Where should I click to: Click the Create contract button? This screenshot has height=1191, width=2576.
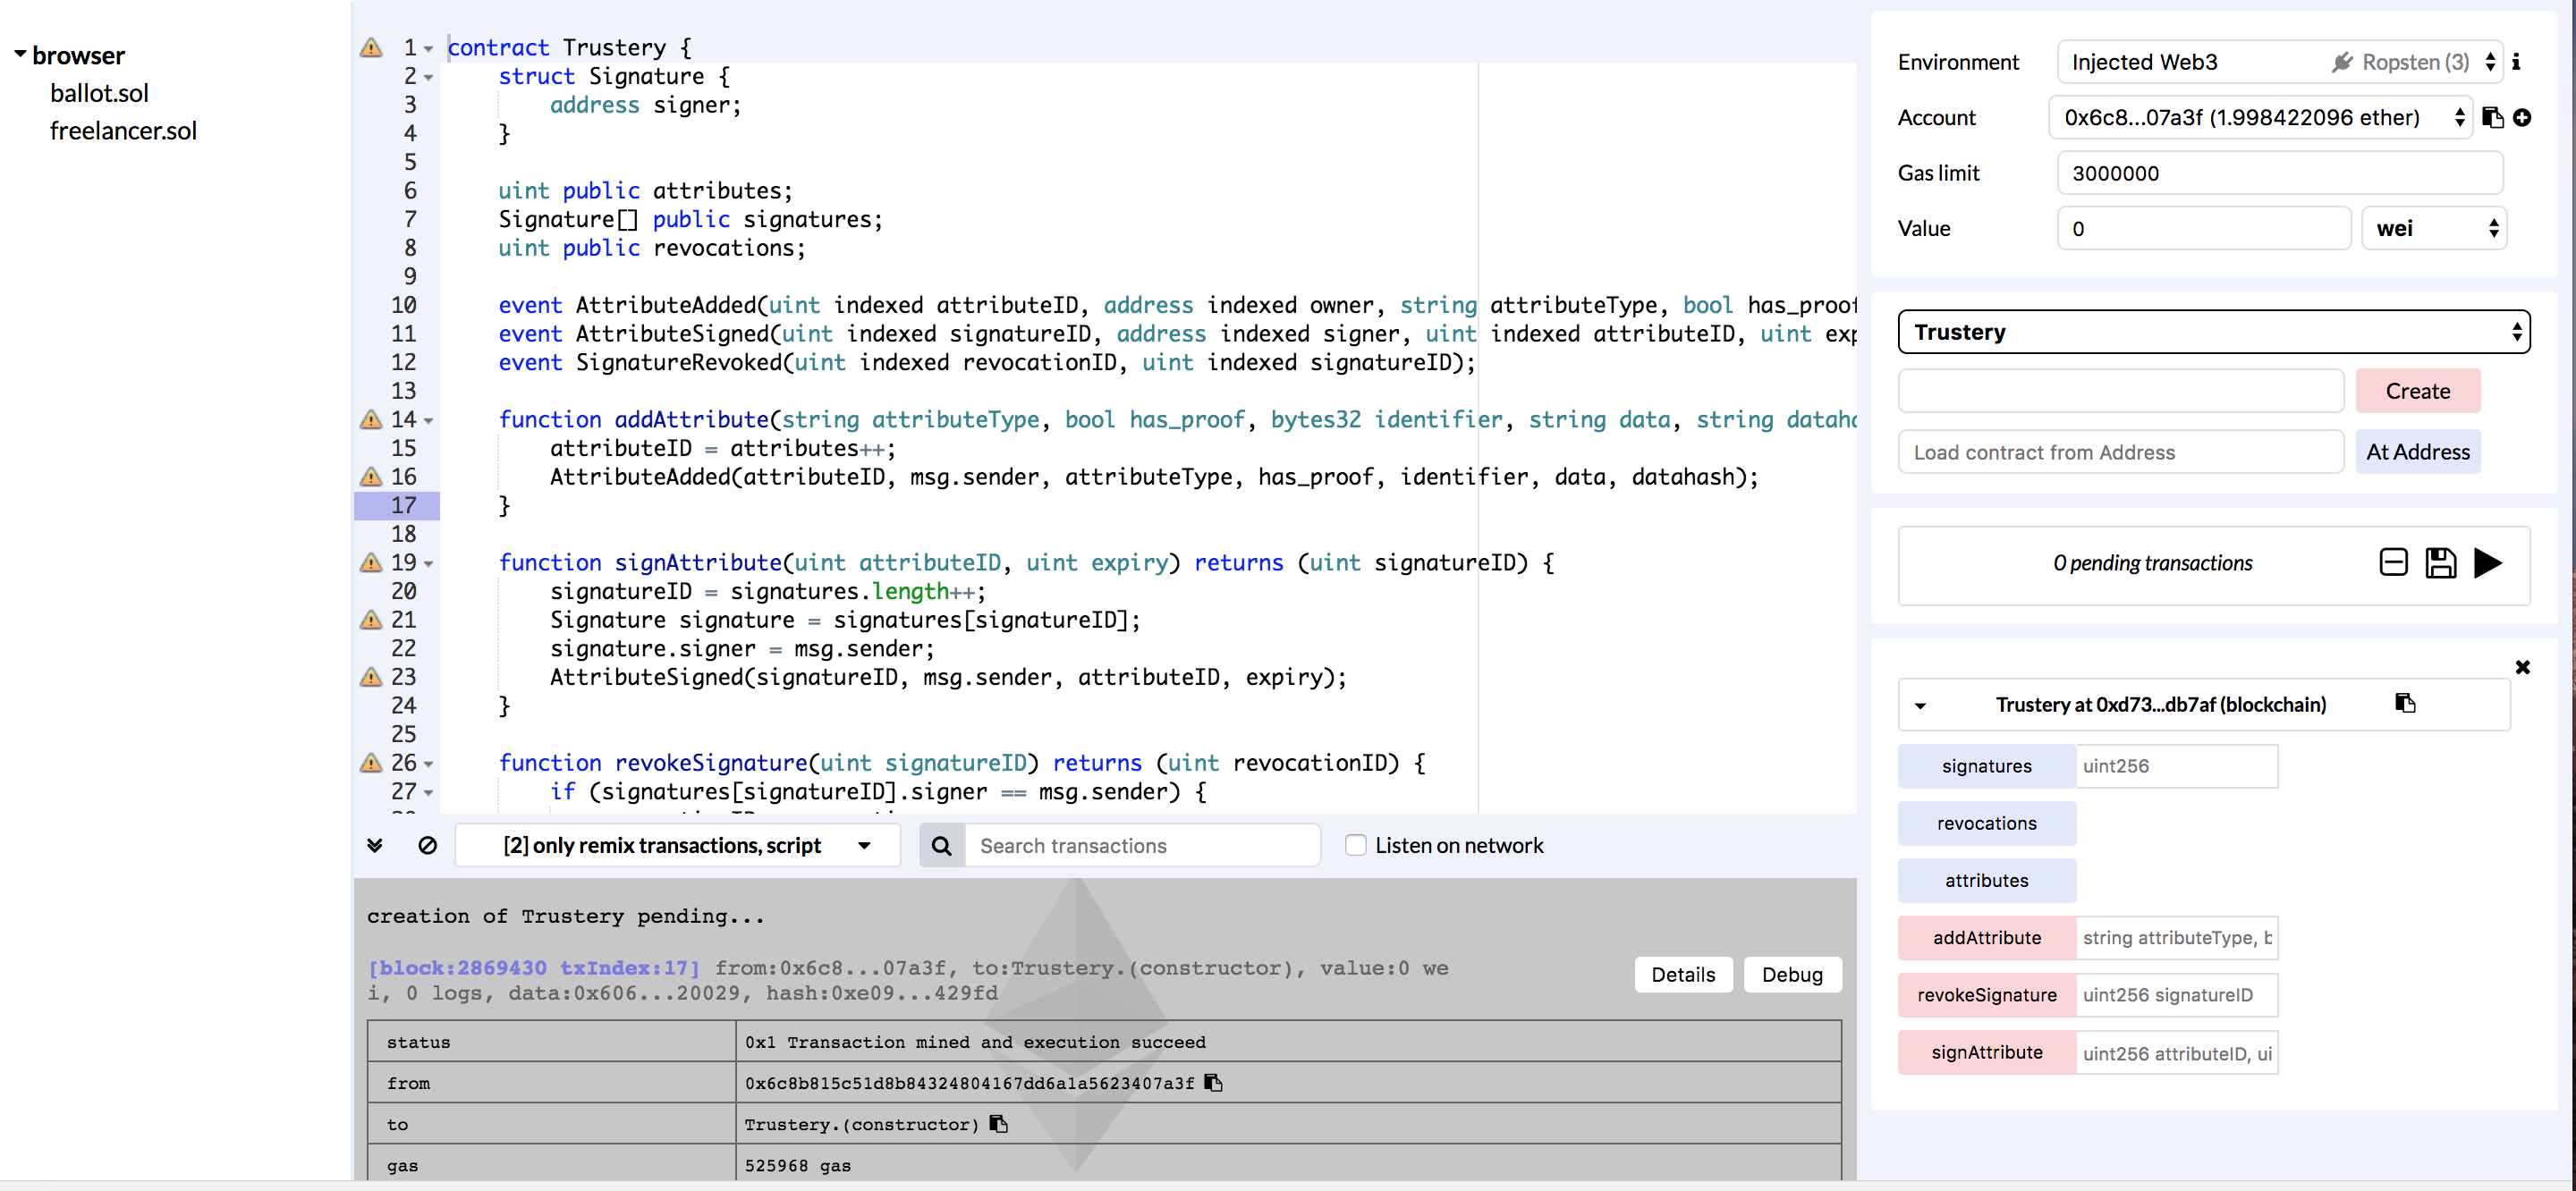click(2417, 391)
